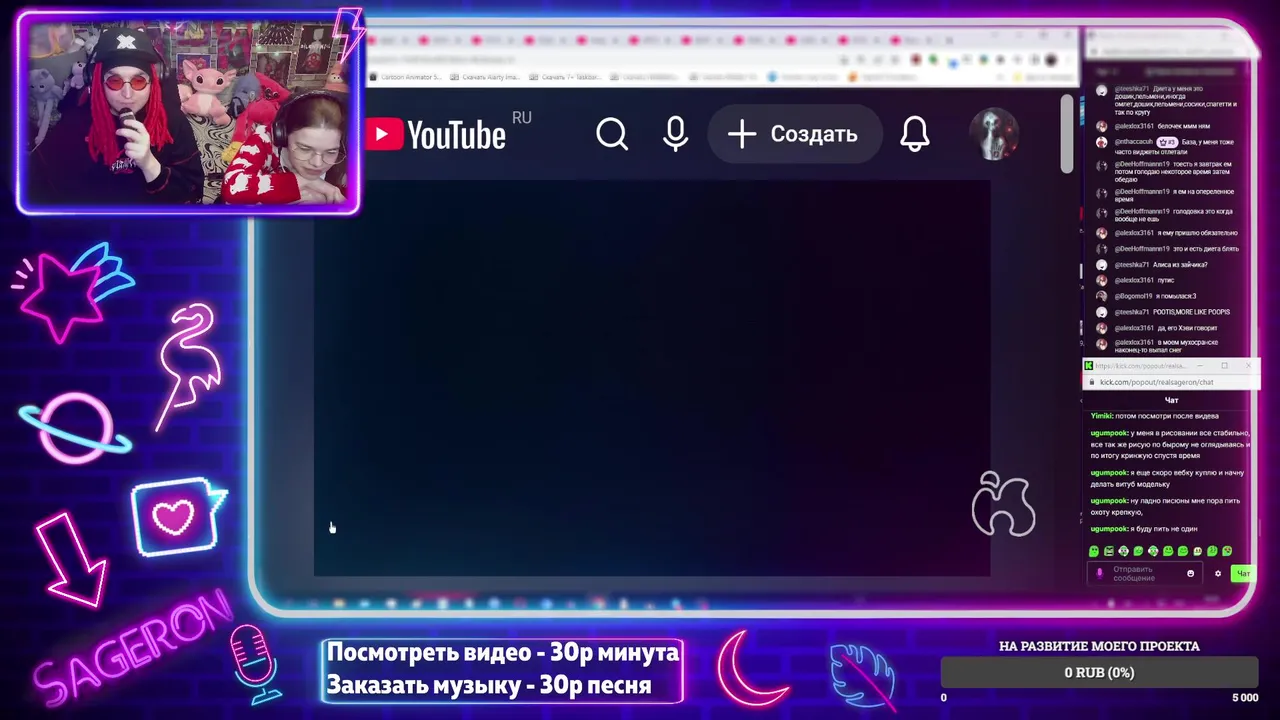1280x720 pixels.
Task: Open the YouTube account avatar menu
Action: coord(994,134)
